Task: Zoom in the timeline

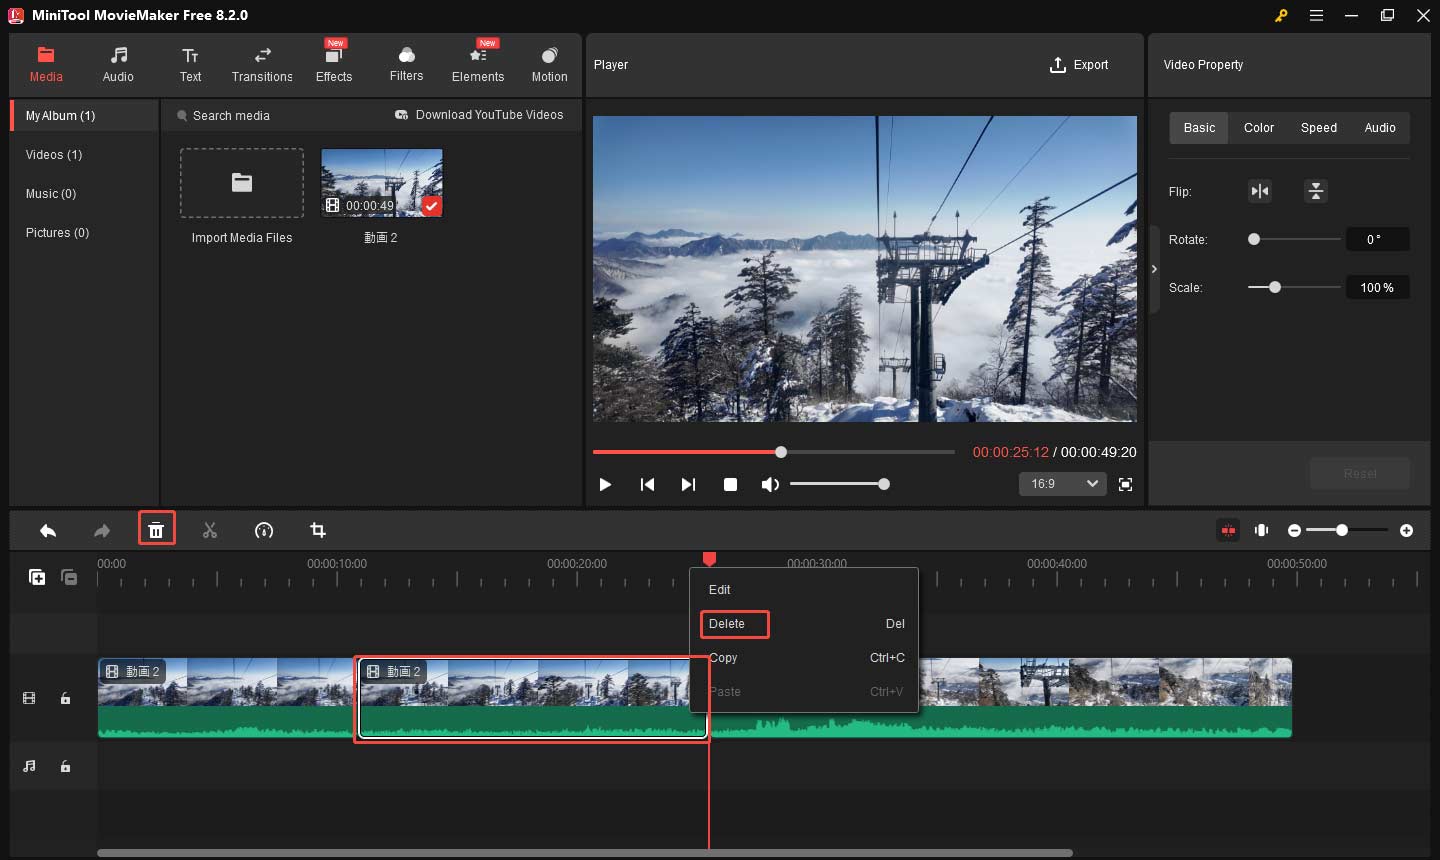Action: (x=1407, y=530)
